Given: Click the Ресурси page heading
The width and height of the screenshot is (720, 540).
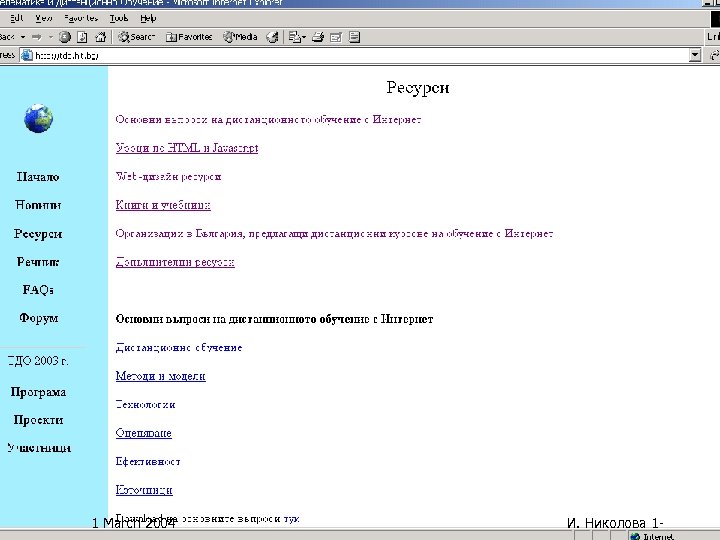Looking at the screenshot, I should coord(417,87).
